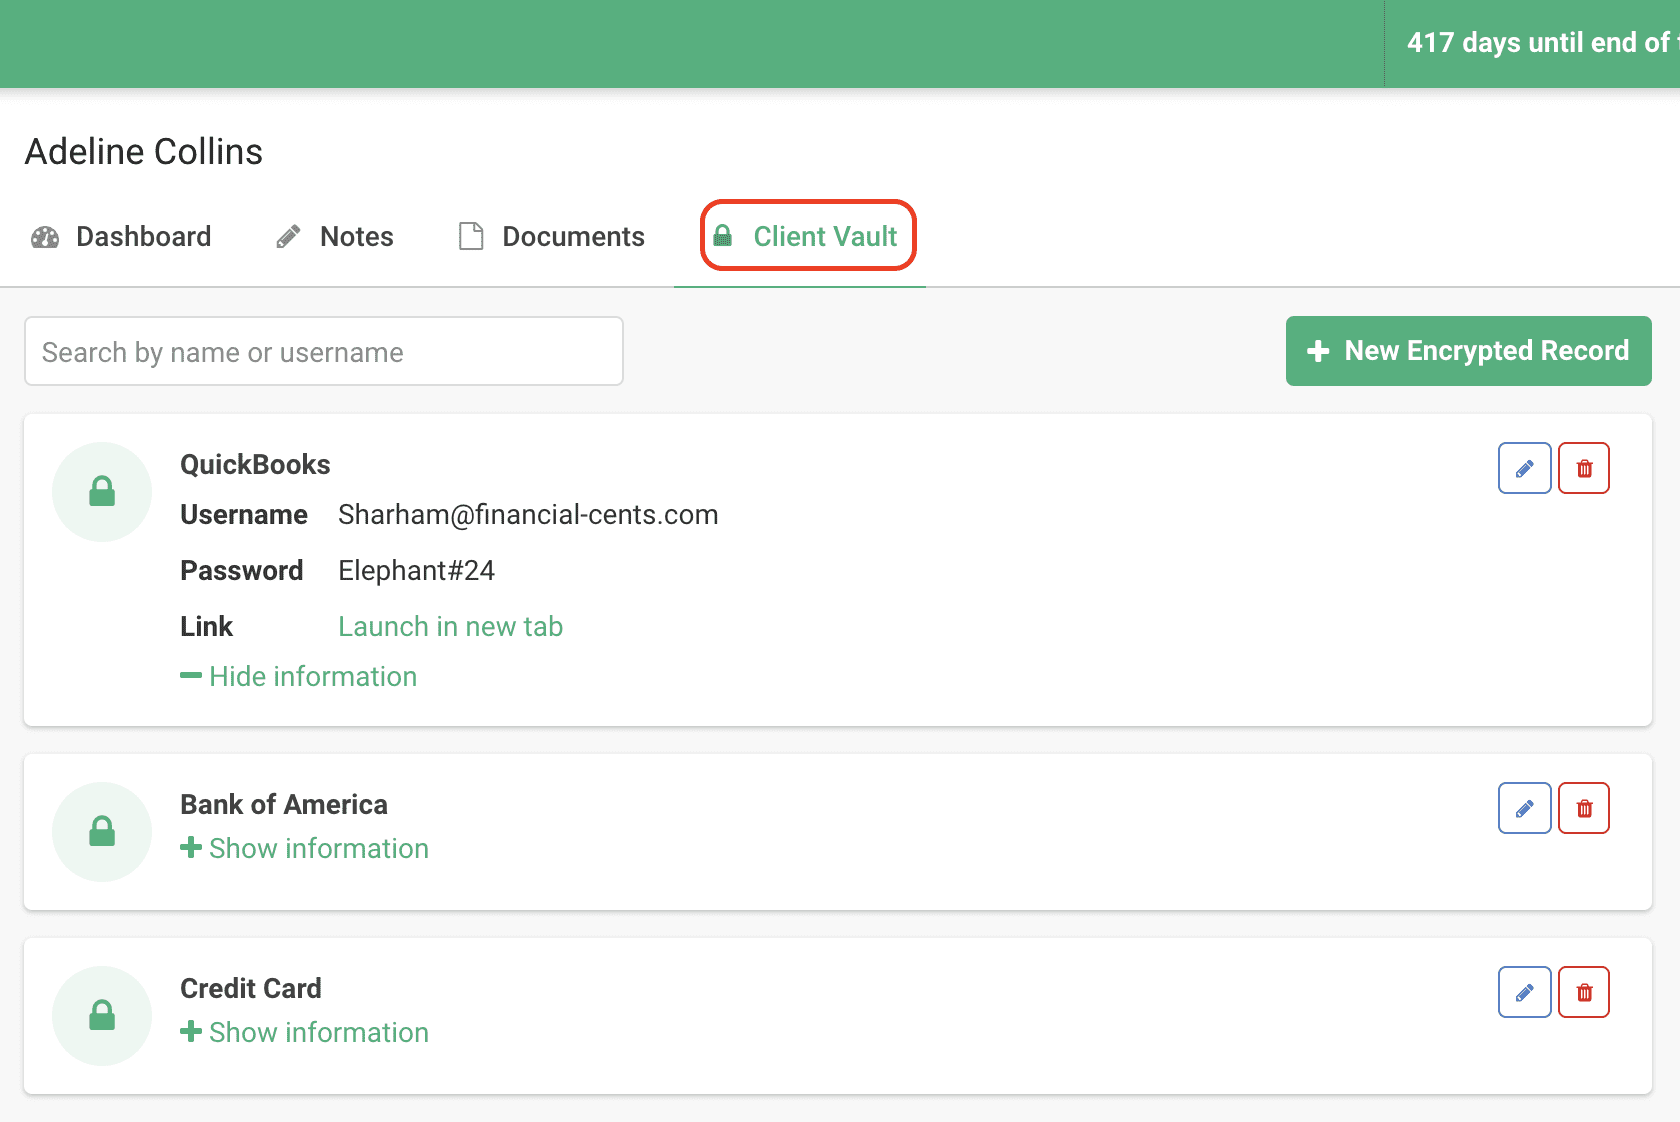Click the Bank of America lock icon
The width and height of the screenshot is (1680, 1122).
click(102, 832)
